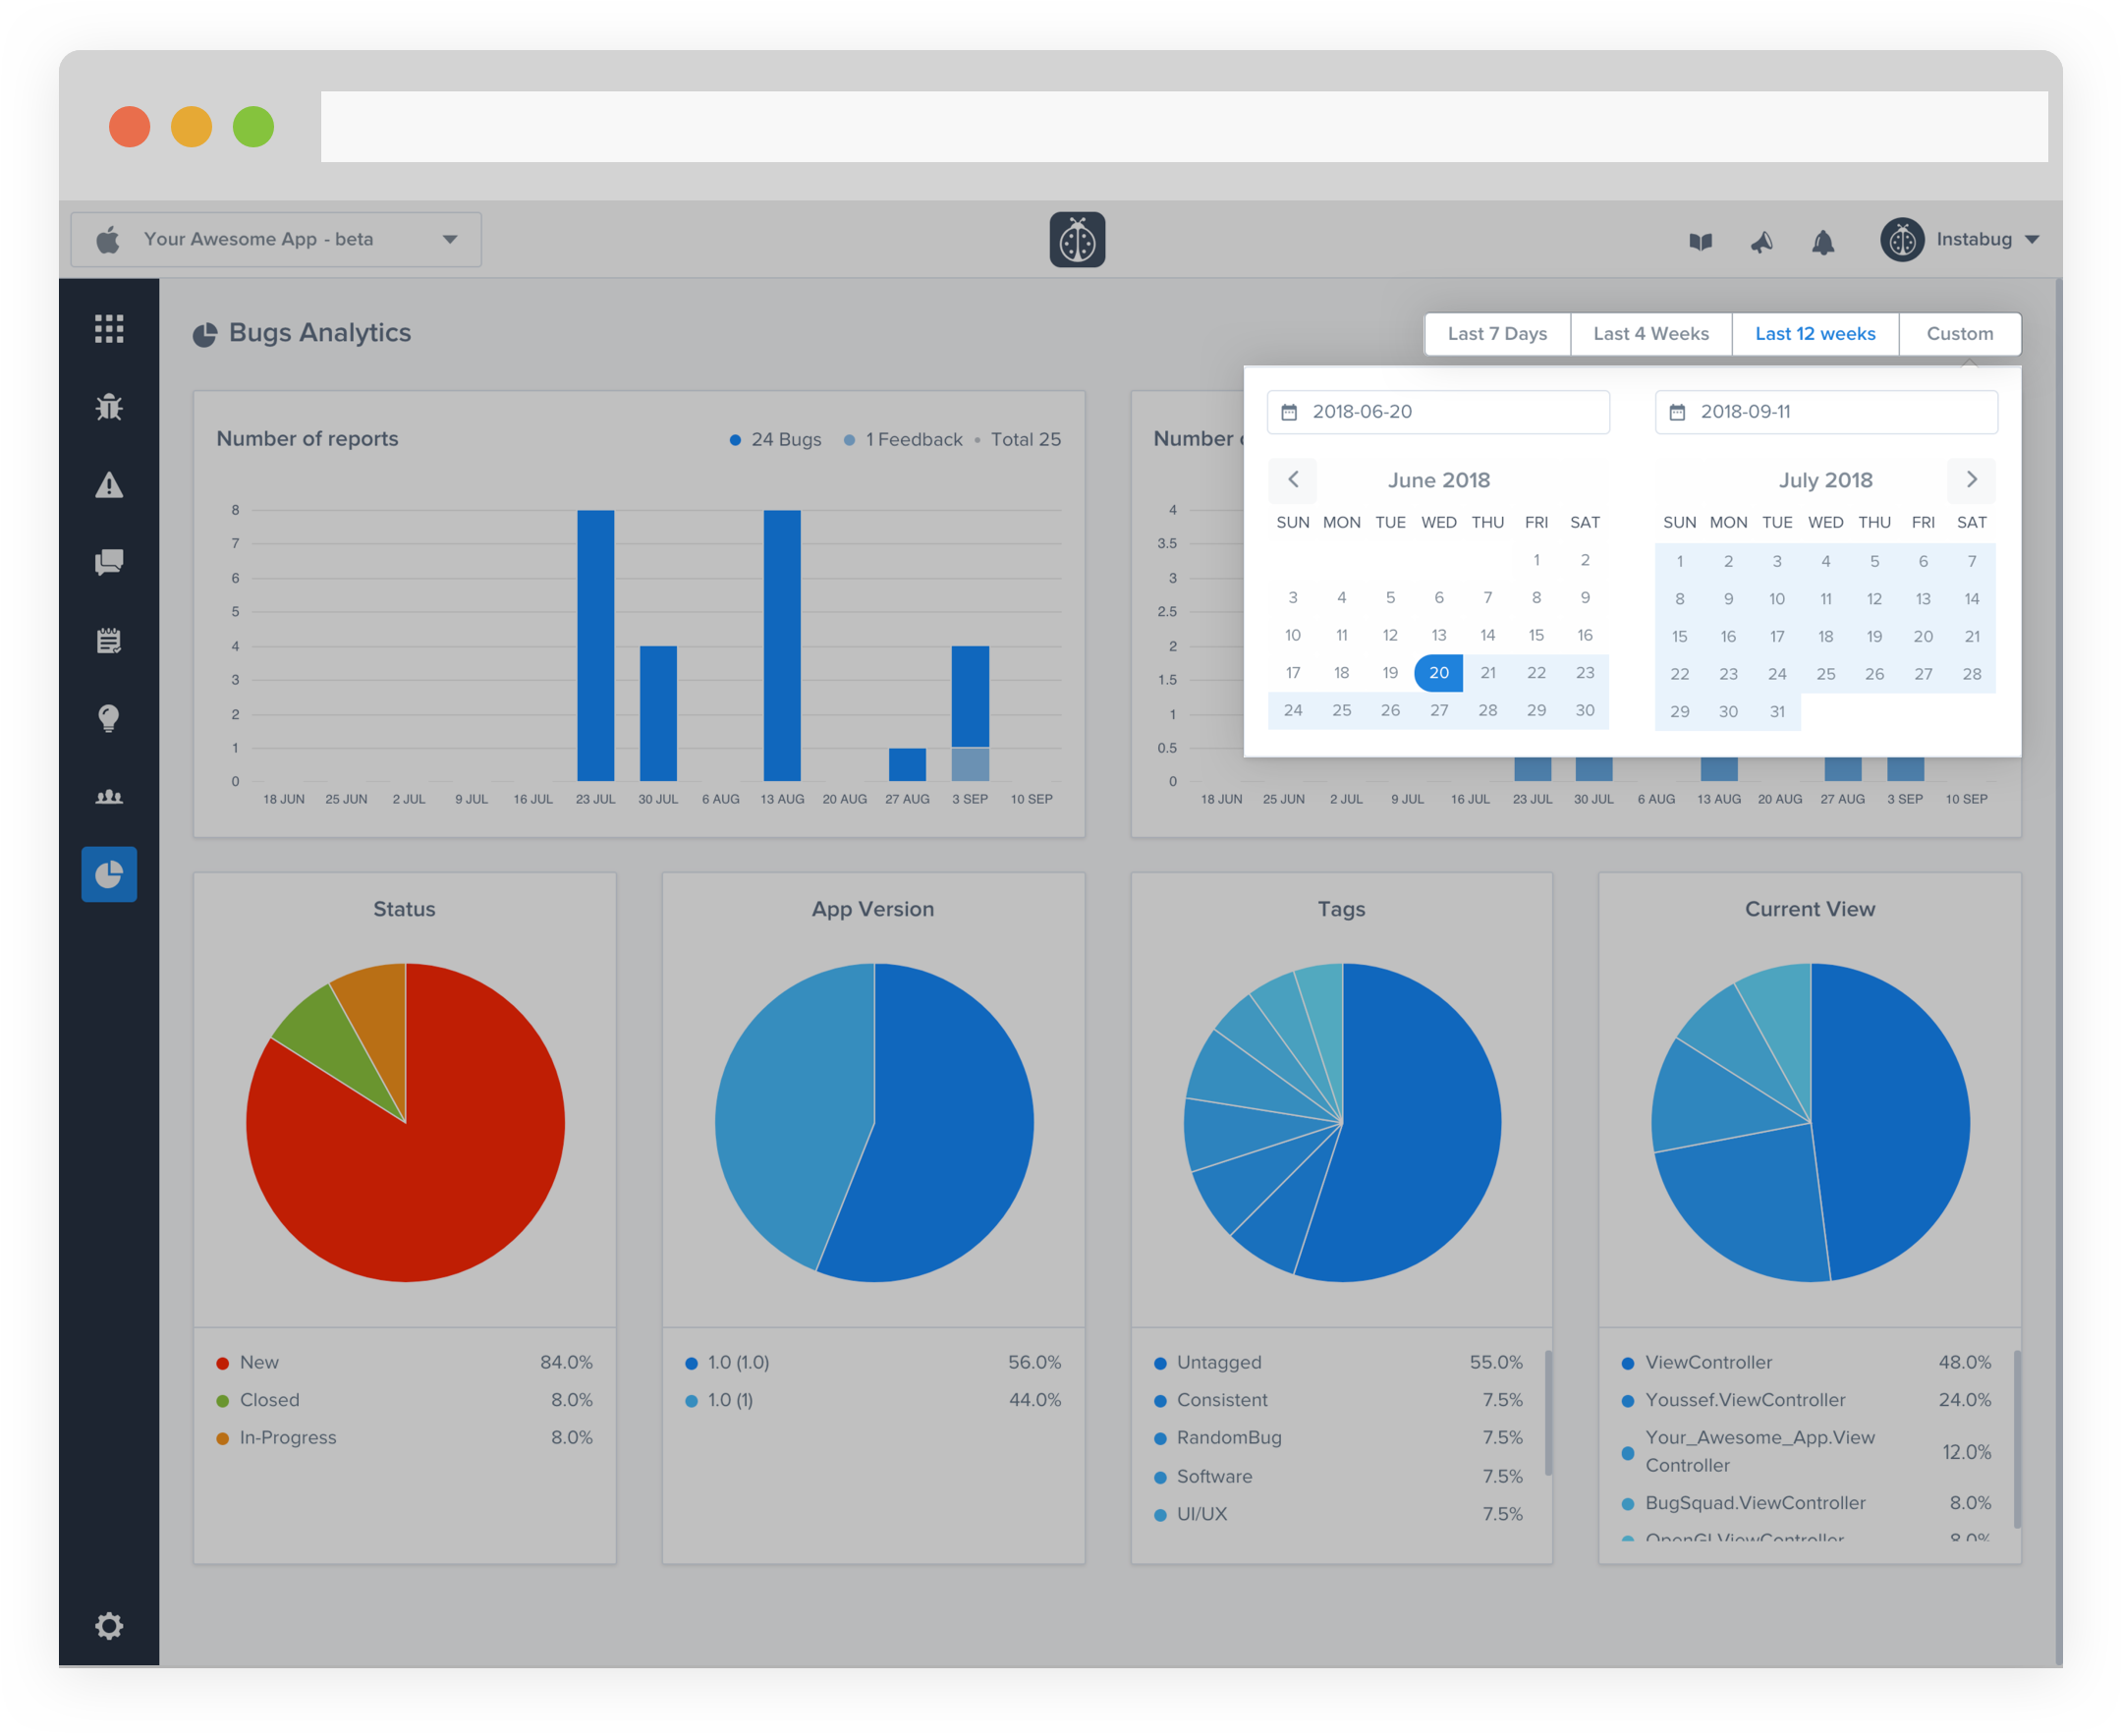2122x1736 pixels.
Task: Open the Bugs section bug icon
Action: 109,406
